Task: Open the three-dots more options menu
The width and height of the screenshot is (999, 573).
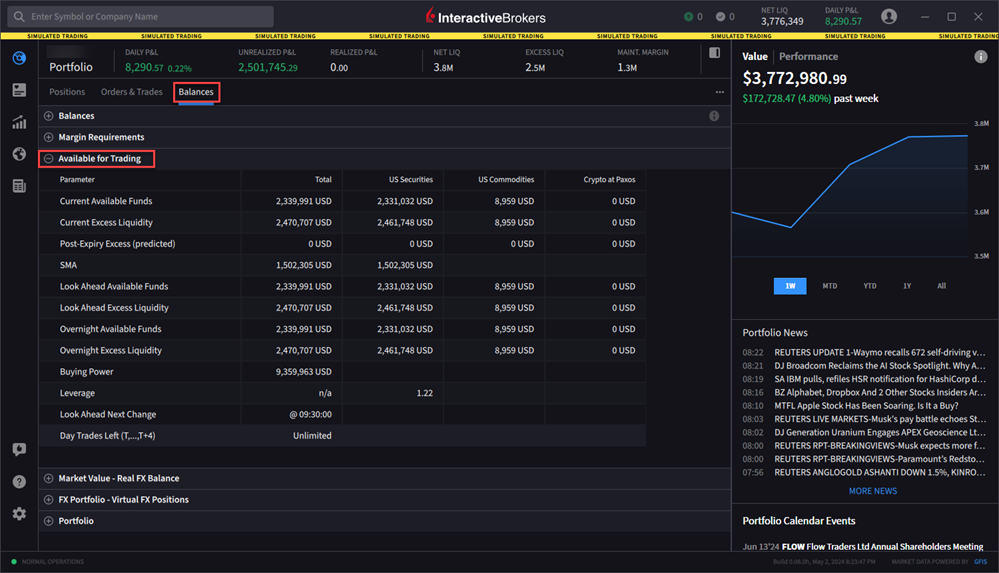Action: 720,92
